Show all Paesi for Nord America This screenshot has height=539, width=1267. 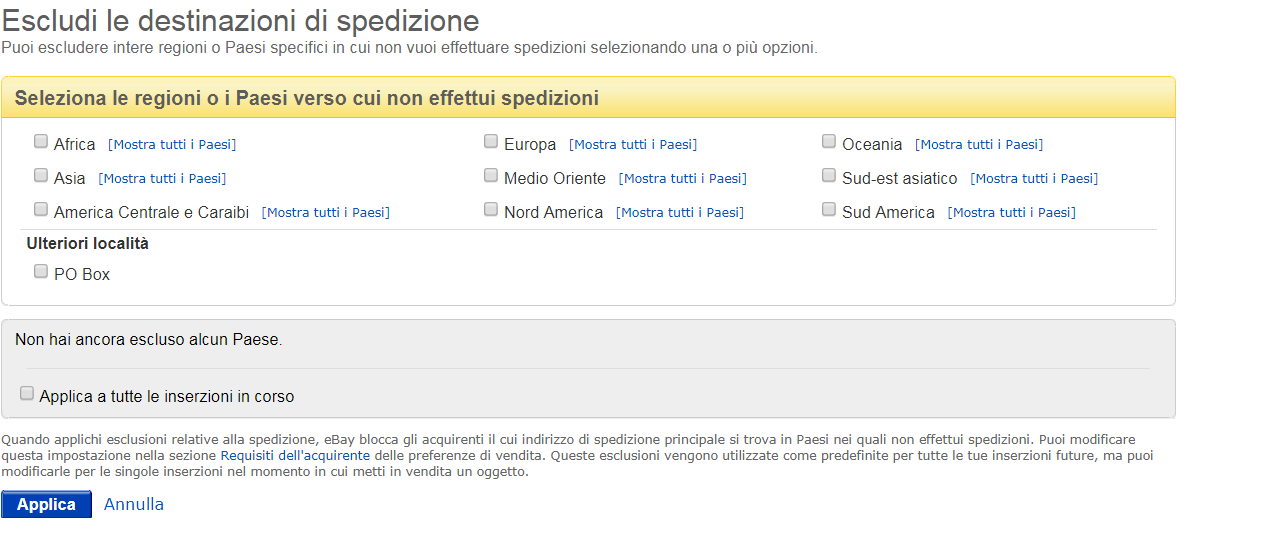[x=680, y=213]
